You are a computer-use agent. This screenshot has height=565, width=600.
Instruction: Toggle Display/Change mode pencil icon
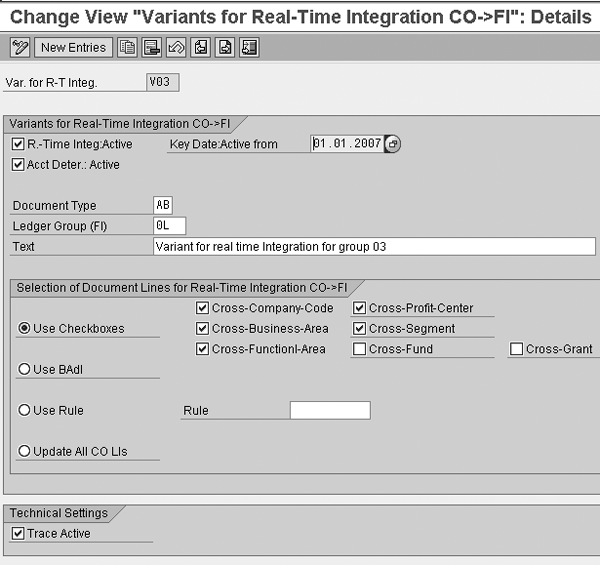(x=20, y=47)
